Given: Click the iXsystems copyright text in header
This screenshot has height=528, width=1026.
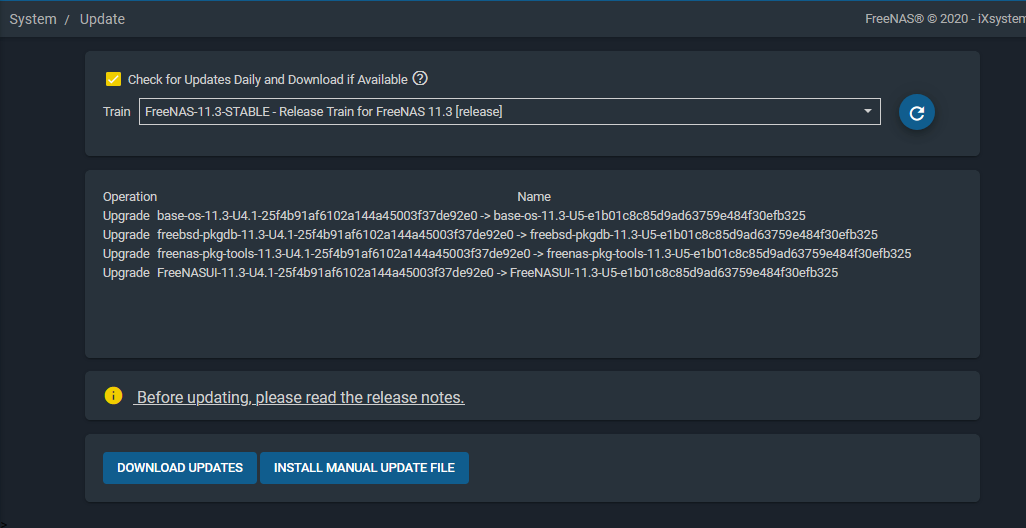Looking at the screenshot, I should click(944, 19).
